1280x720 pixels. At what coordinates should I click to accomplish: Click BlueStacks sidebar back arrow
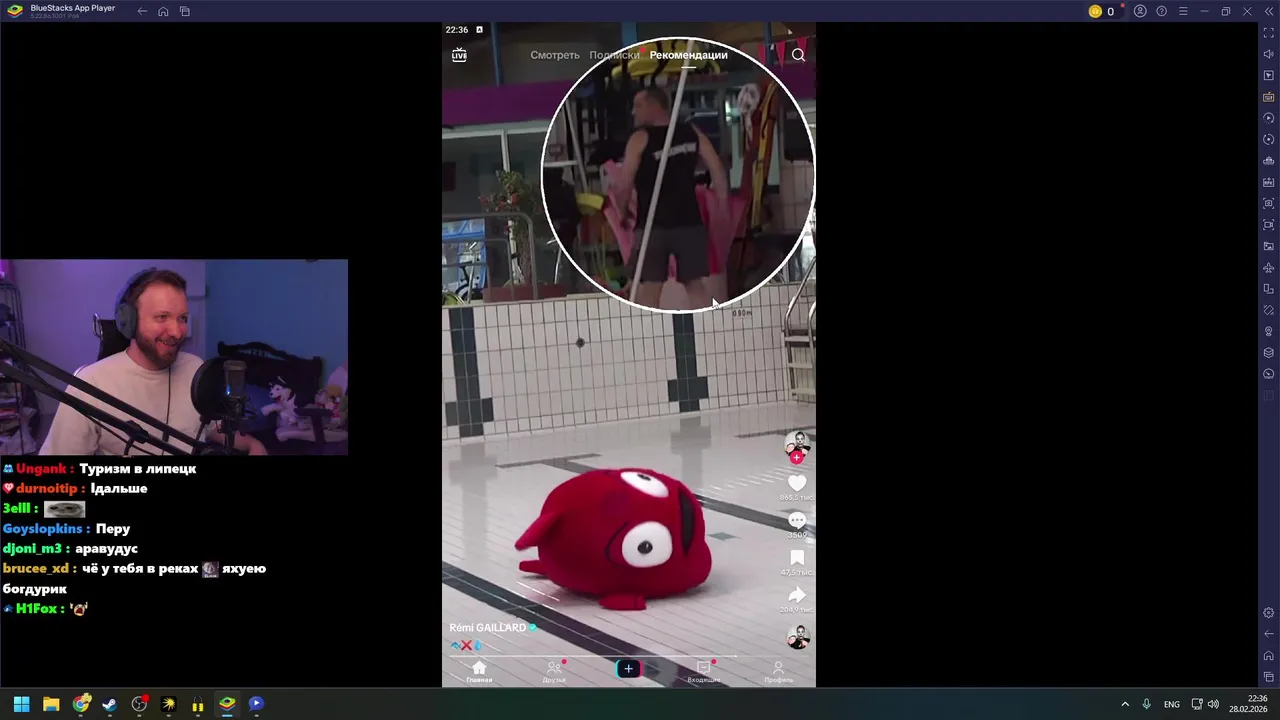pyautogui.click(x=1269, y=634)
